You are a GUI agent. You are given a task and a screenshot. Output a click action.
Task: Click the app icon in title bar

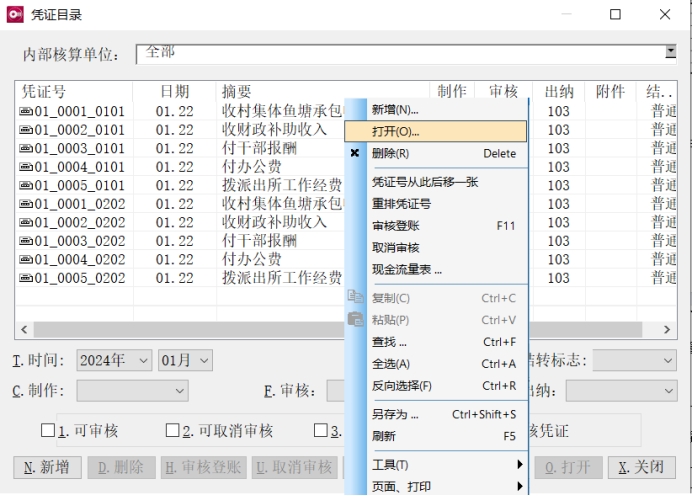coord(14,15)
